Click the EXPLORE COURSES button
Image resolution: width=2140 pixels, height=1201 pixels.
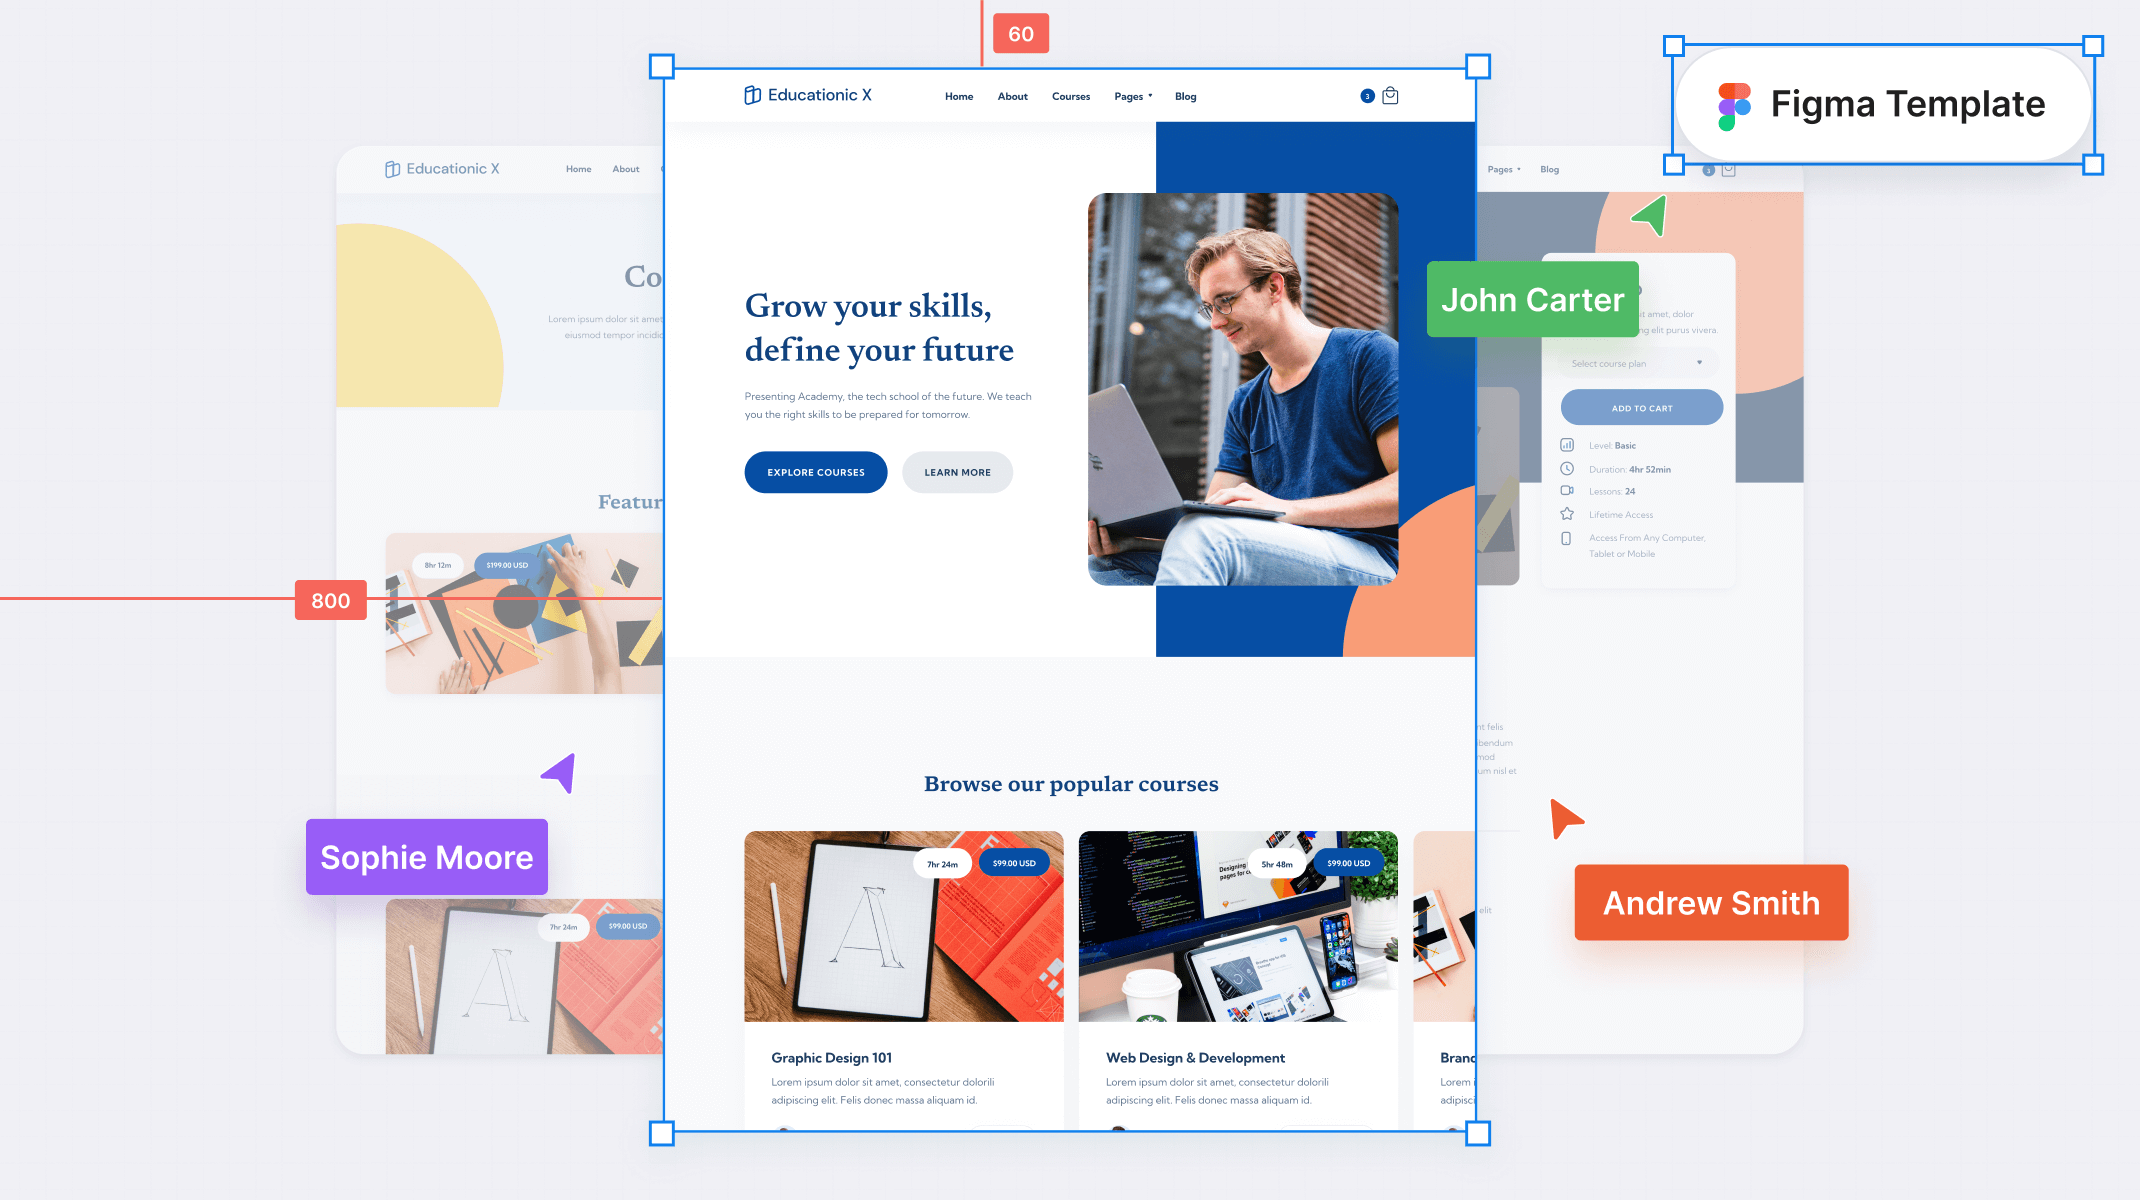[813, 472]
